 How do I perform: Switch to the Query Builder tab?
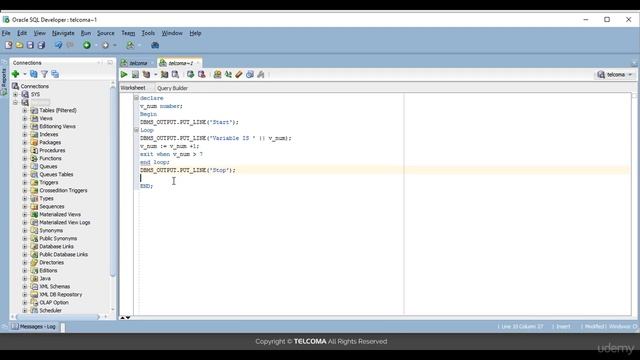click(x=172, y=88)
